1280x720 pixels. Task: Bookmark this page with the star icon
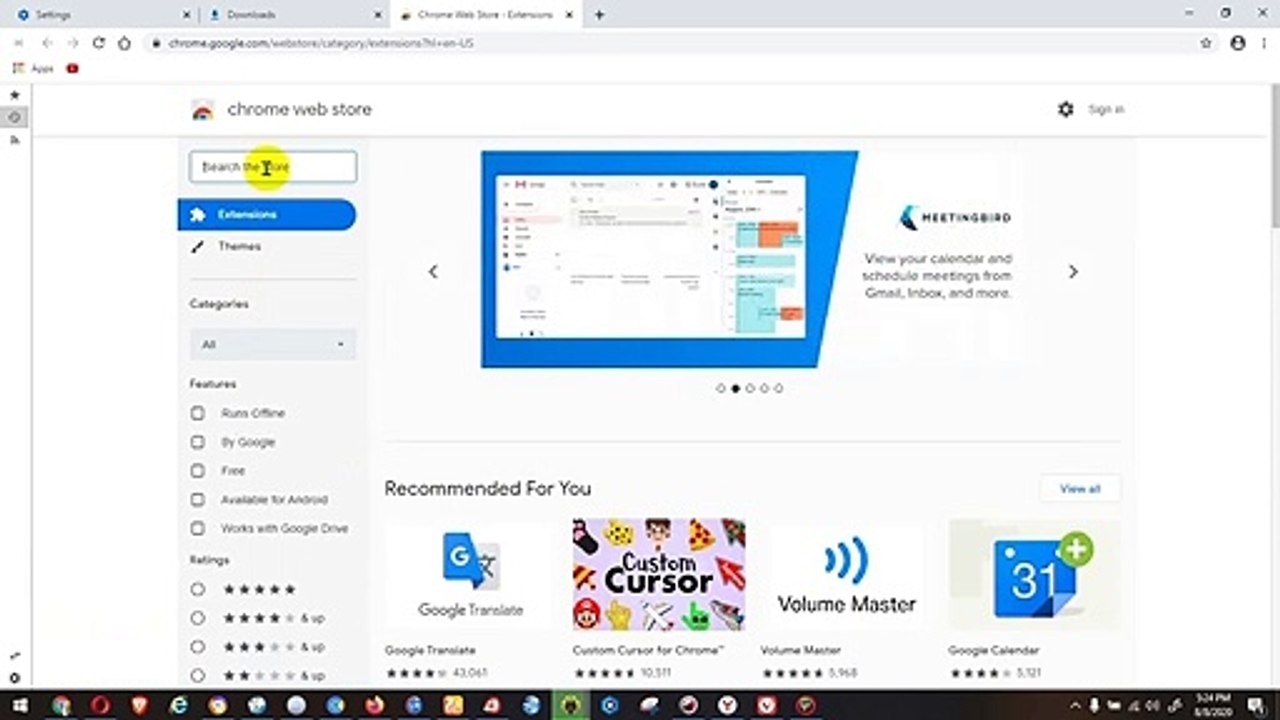(x=1206, y=43)
